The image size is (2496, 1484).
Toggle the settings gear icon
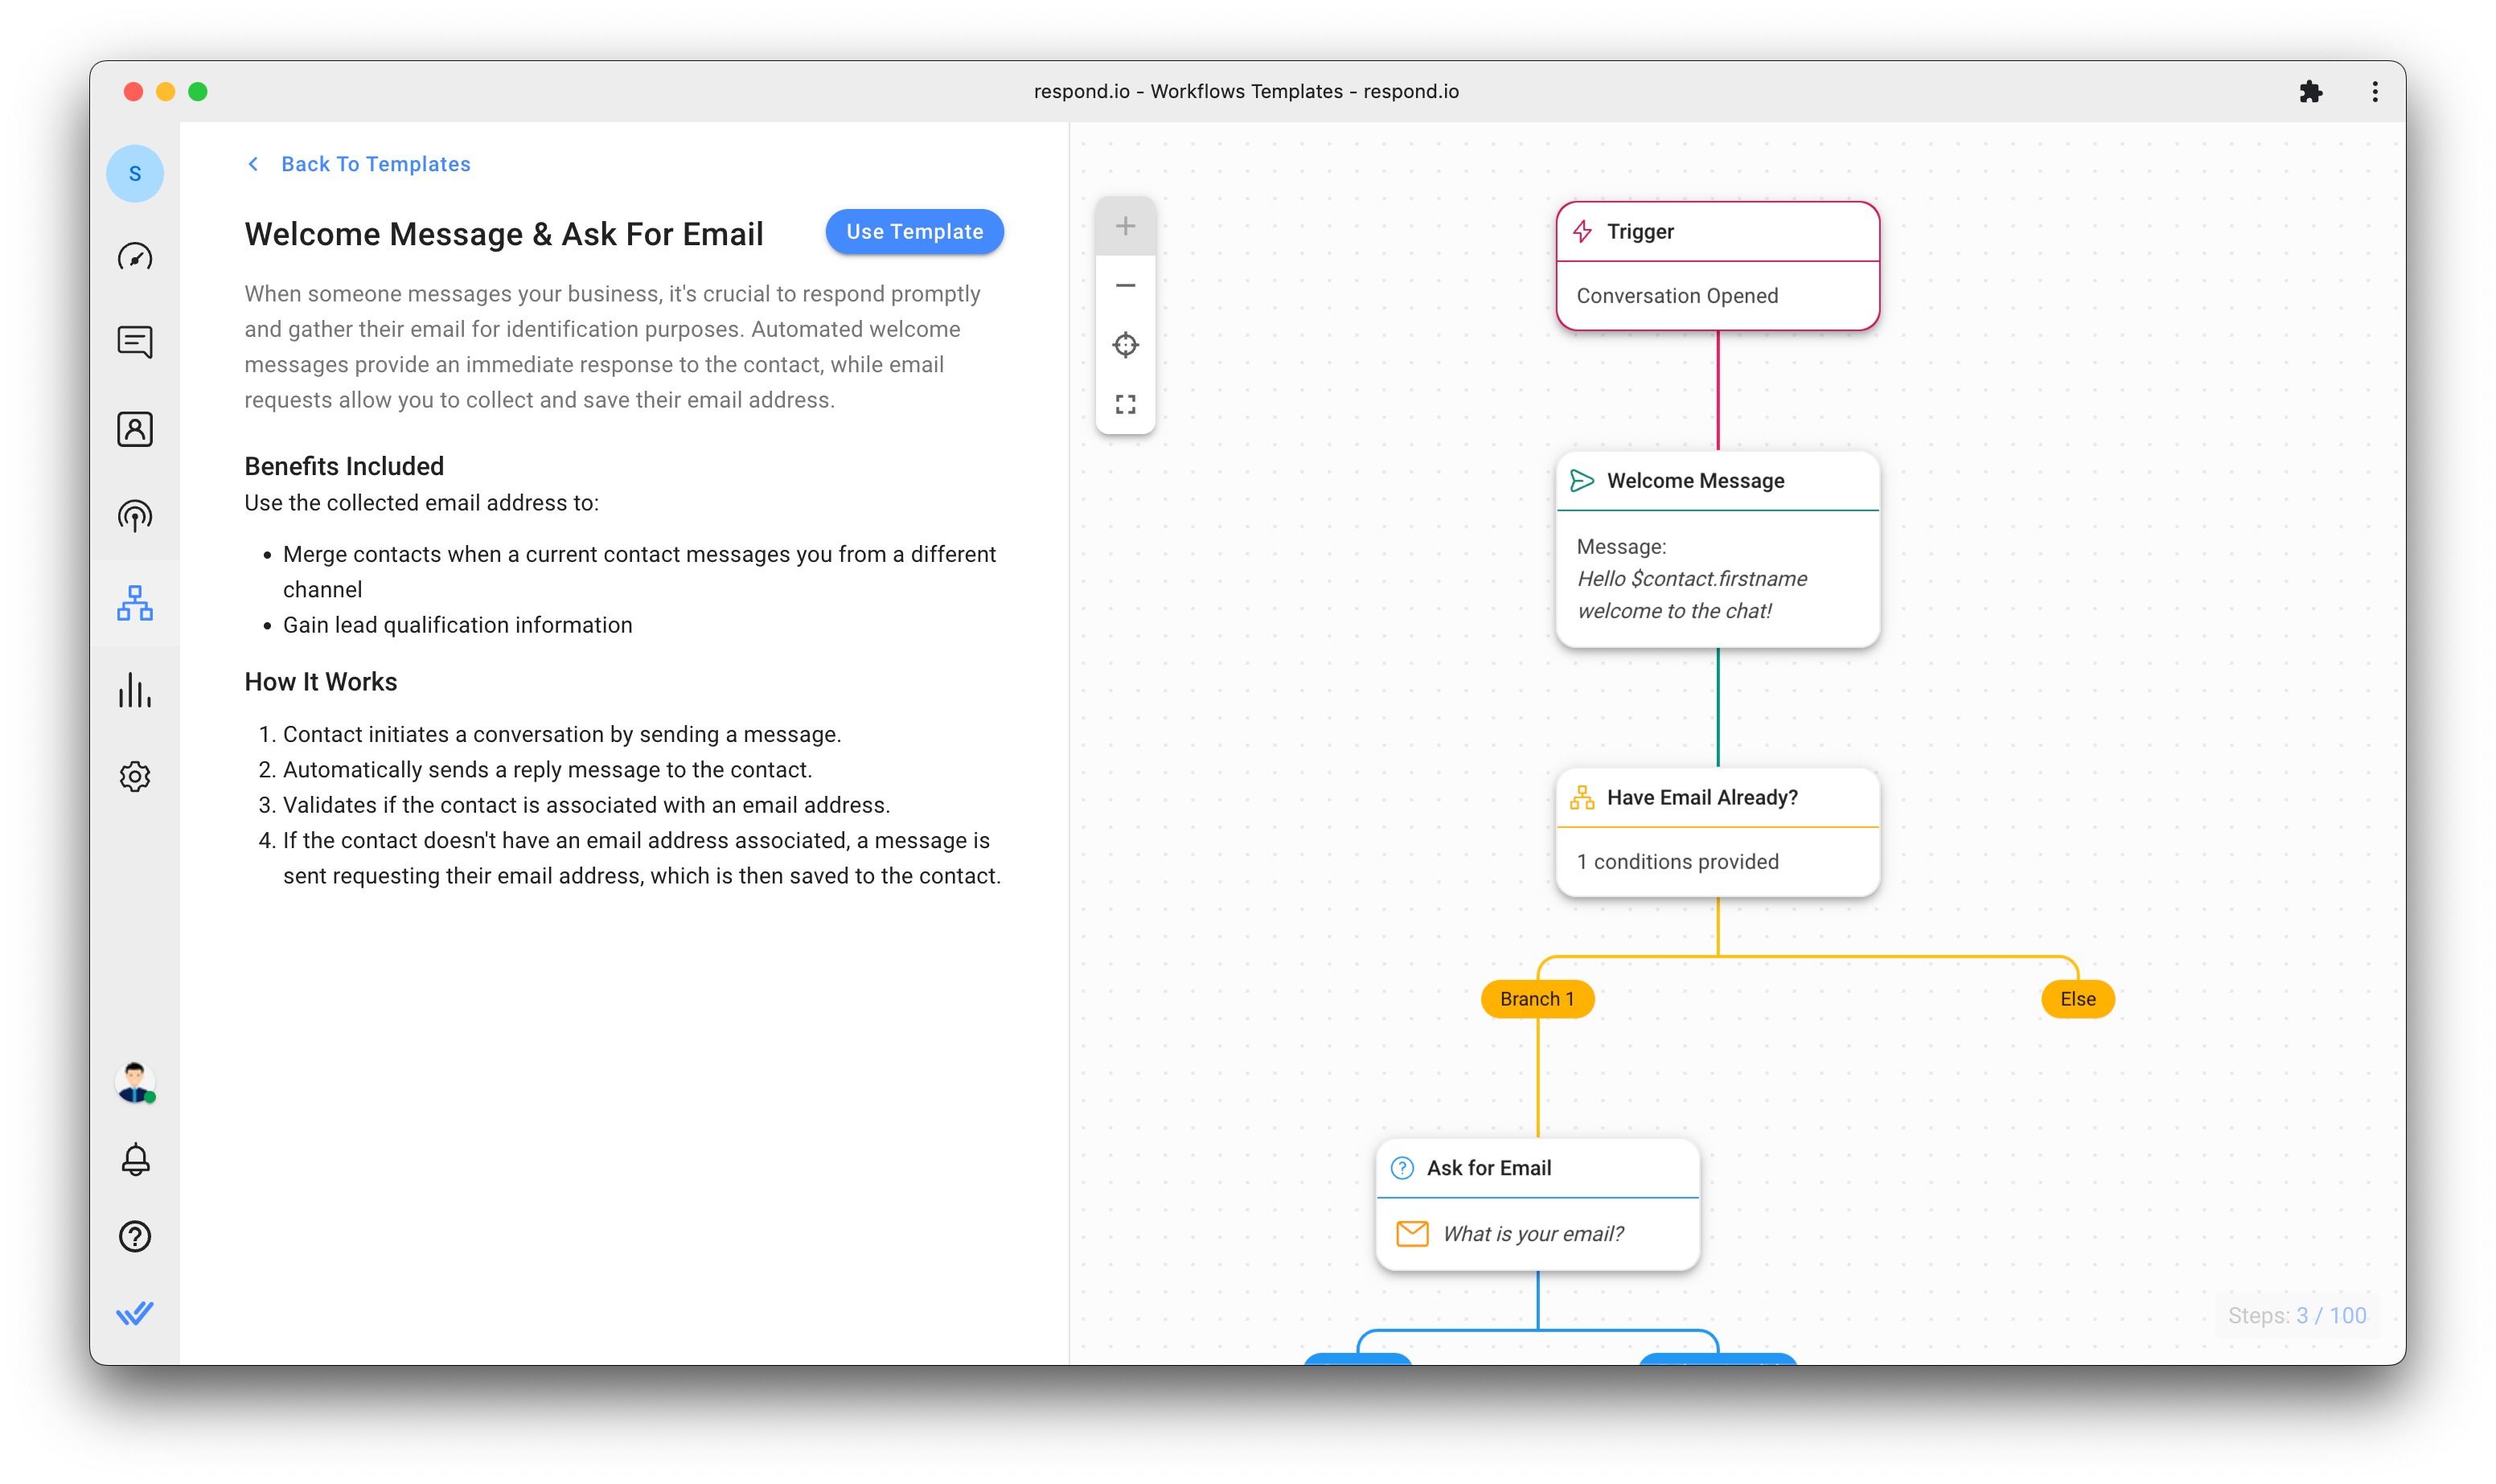pyautogui.click(x=136, y=776)
